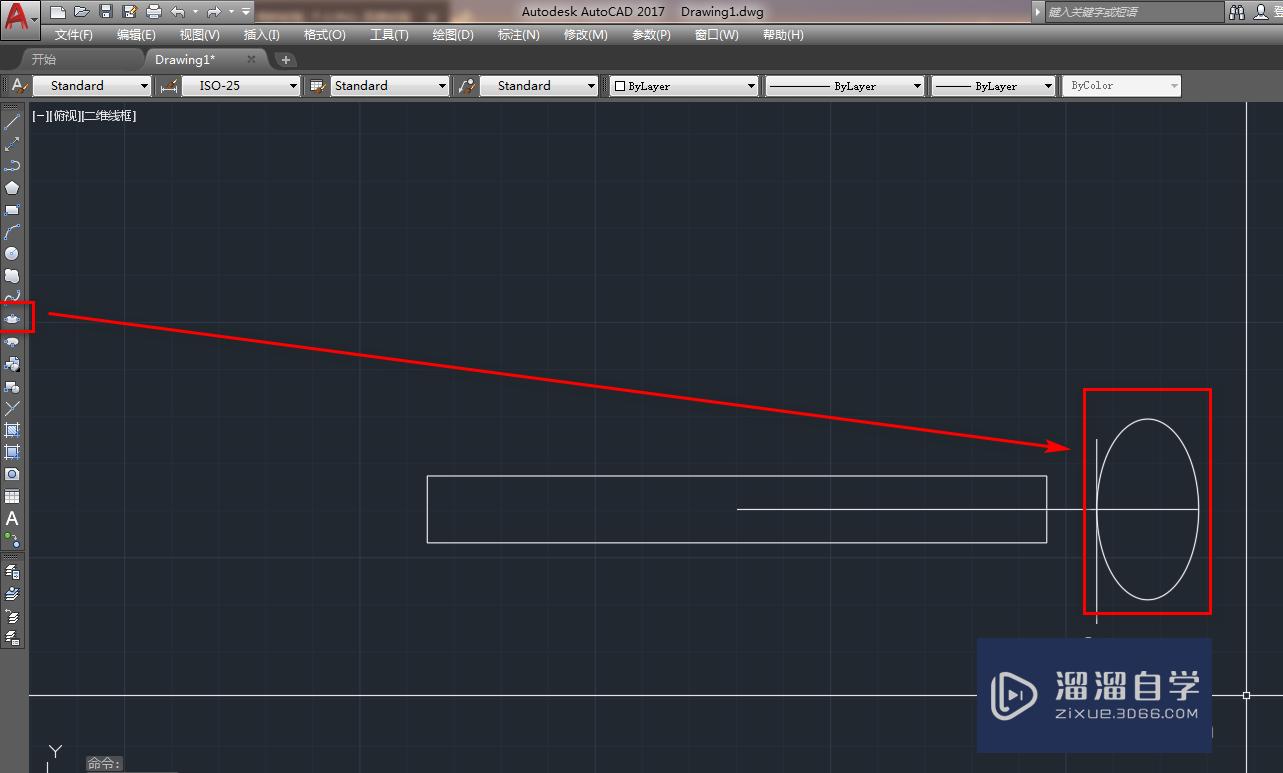
Task: Open the 帮助(H) menu
Action: (783, 35)
